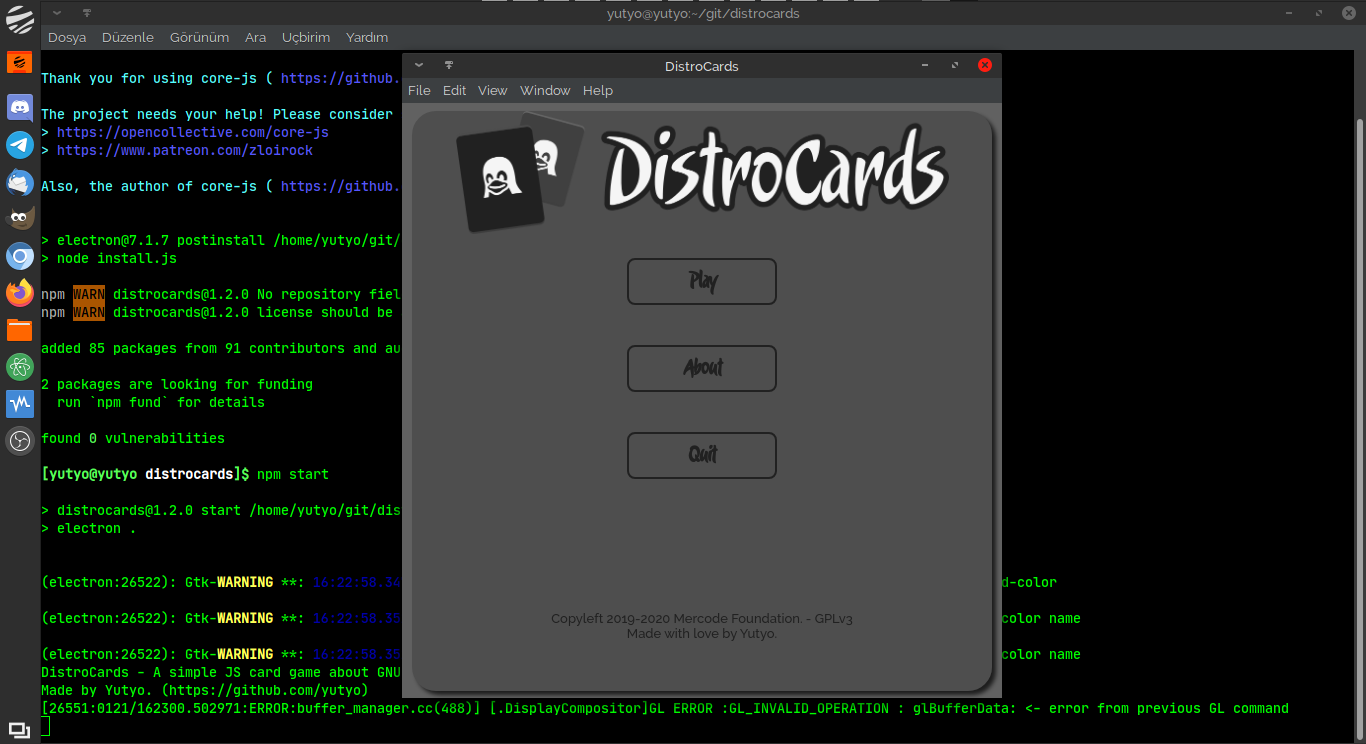1366x744 pixels.
Task: Open the Dosya menu in terminal
Action: pyautogui.click(x=67, y=37)
